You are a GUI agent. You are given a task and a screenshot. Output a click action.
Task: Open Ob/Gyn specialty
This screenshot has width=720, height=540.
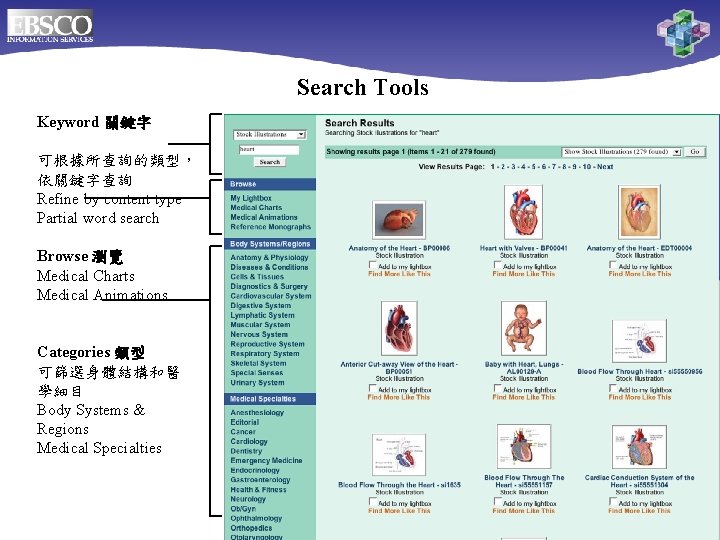point(243,509)
